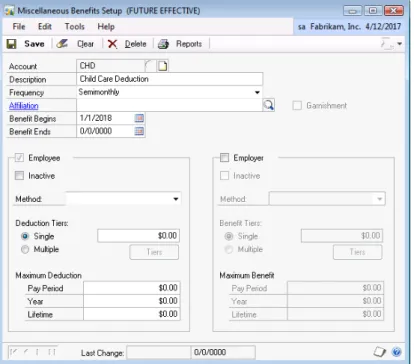414x364 pixels.
Task: Click the application icon in title bar
Action: (x=10, y=10)
